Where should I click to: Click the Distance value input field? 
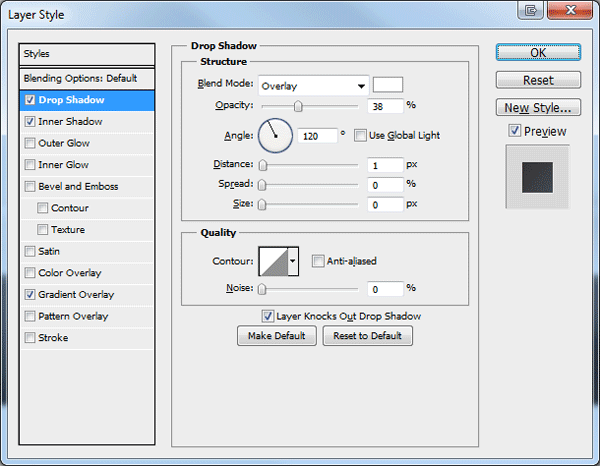[x=385, y=165]
